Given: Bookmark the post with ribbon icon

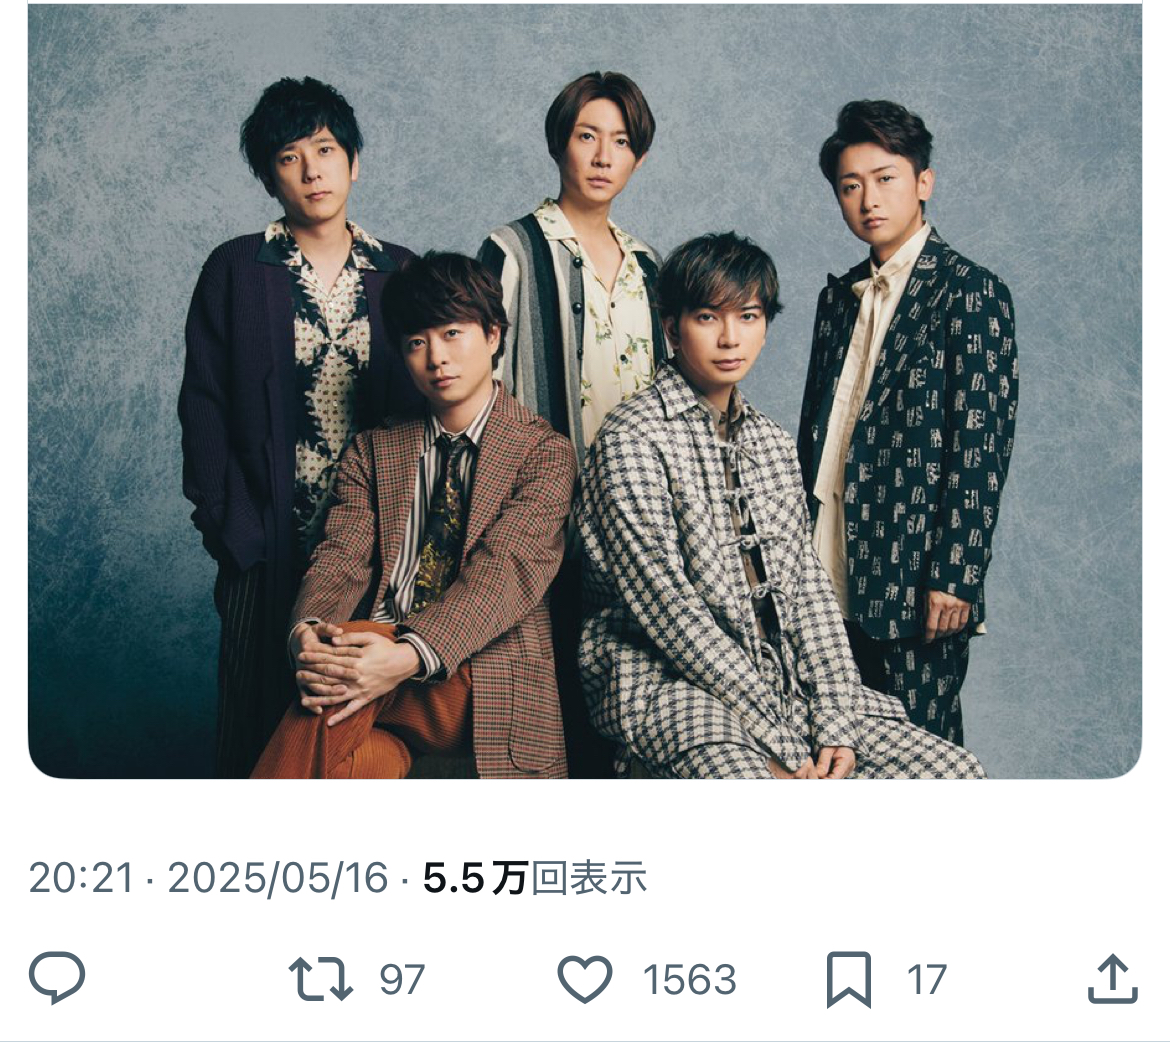Looking at the screenshot, I should point(848,979).
